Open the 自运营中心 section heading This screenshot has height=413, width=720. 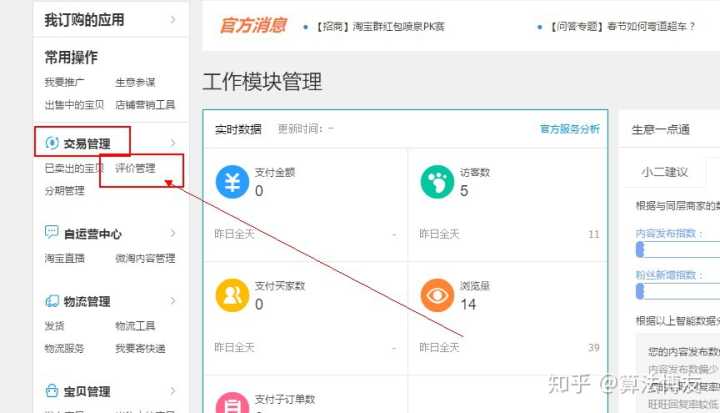pyautogui.click(x=92, y=234)
